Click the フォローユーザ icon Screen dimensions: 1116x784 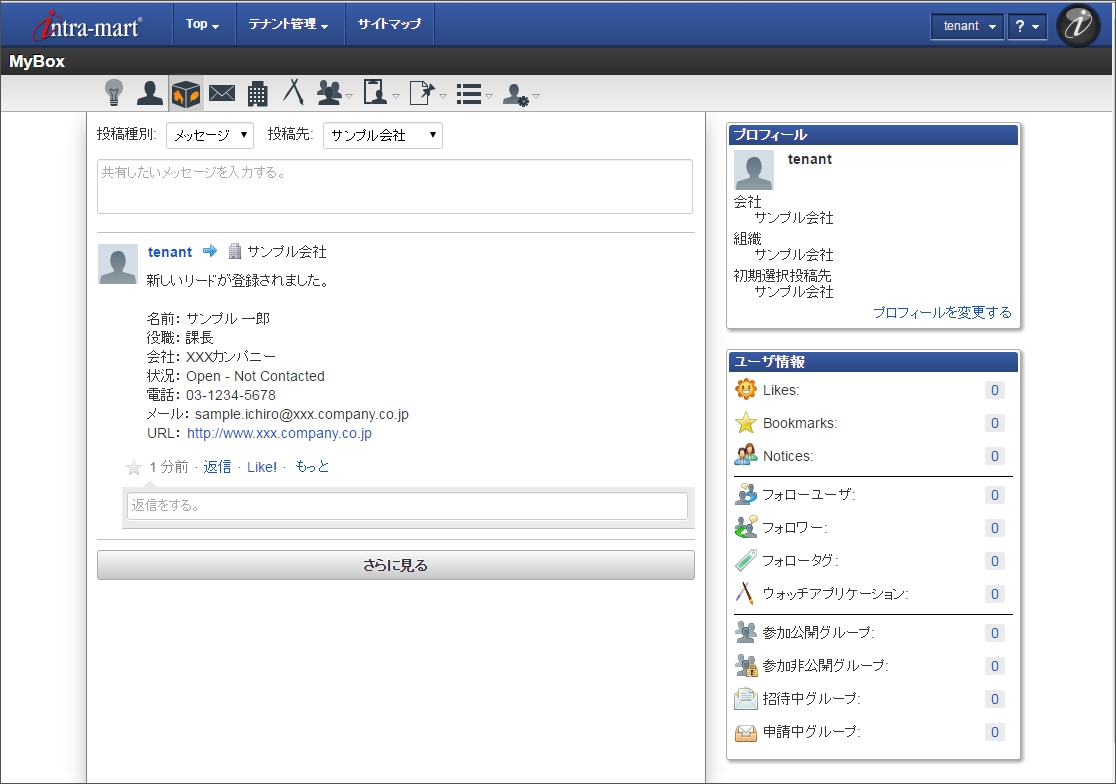(x=746, y=494)
